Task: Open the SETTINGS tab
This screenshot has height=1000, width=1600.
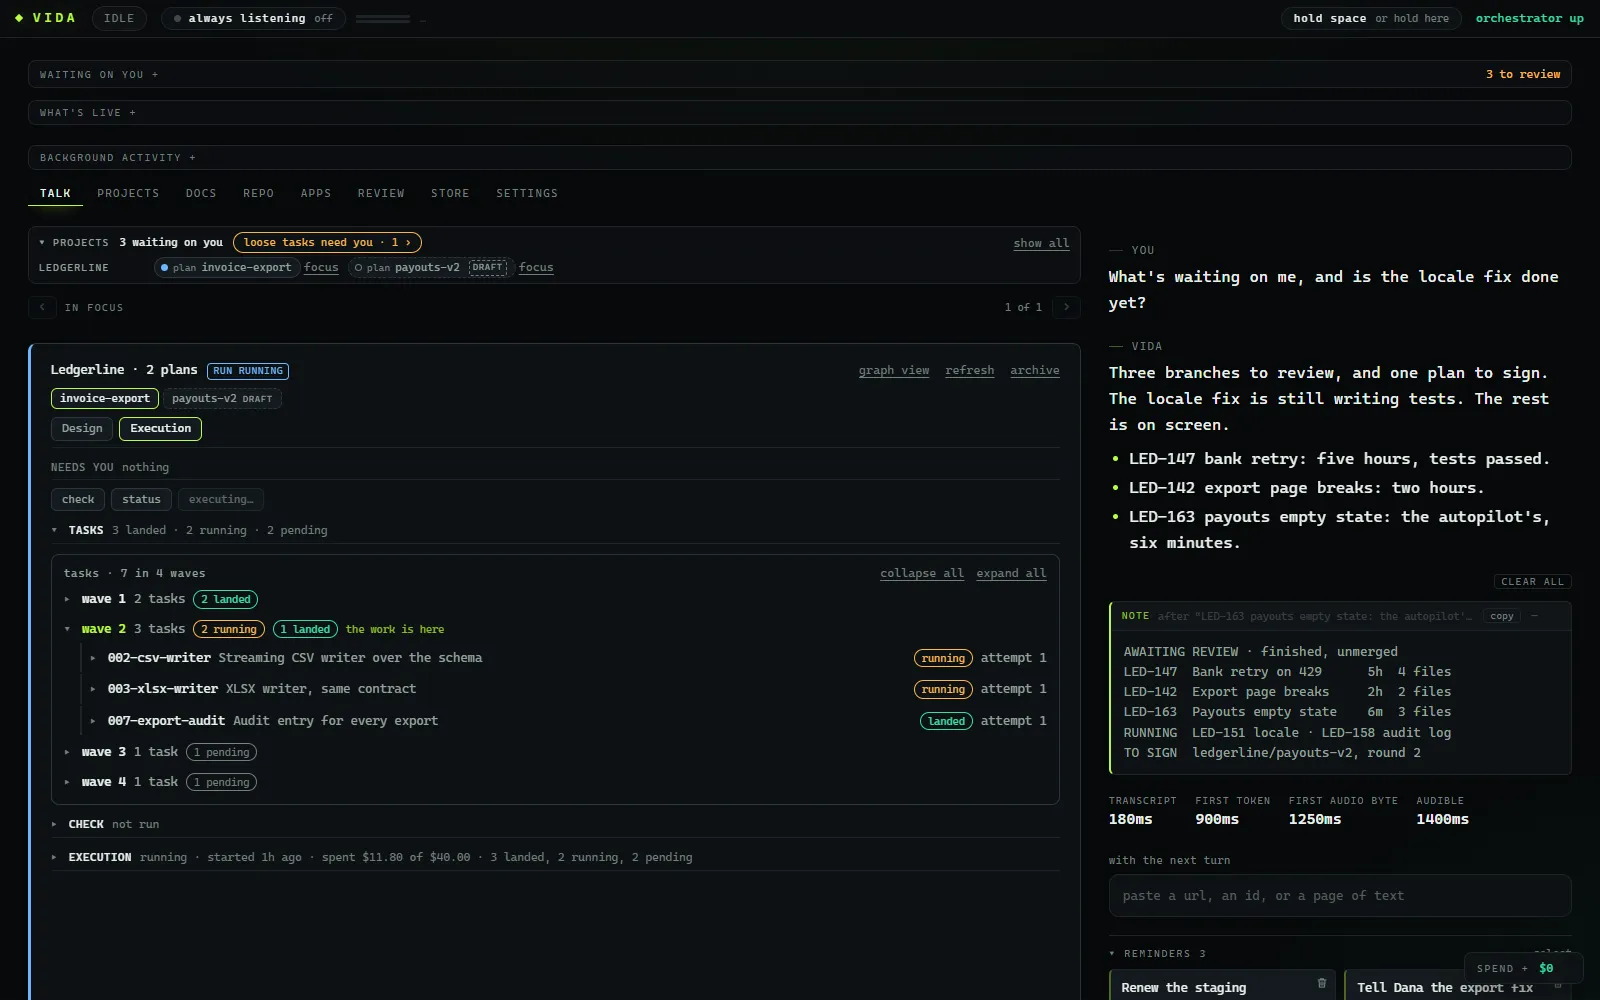Action: (x=527, y=193)
